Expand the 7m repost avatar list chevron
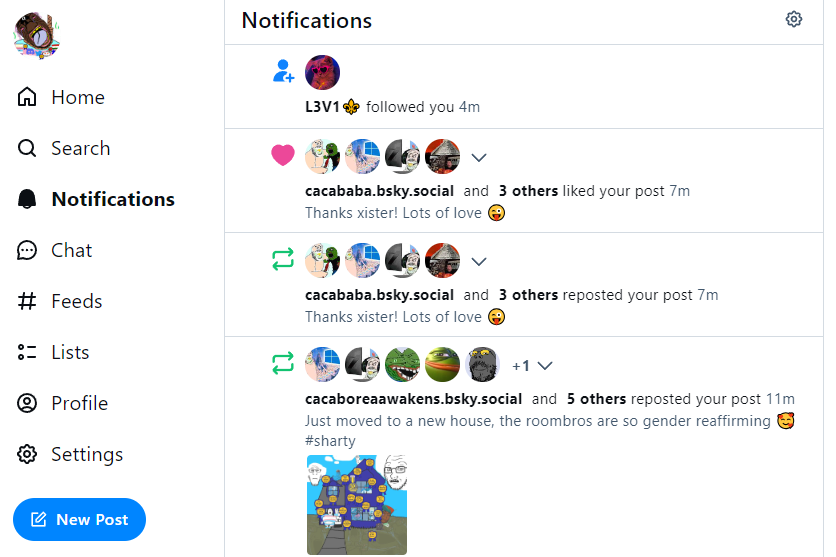Viewport: 836px width, 557px height. click(479, 261)
